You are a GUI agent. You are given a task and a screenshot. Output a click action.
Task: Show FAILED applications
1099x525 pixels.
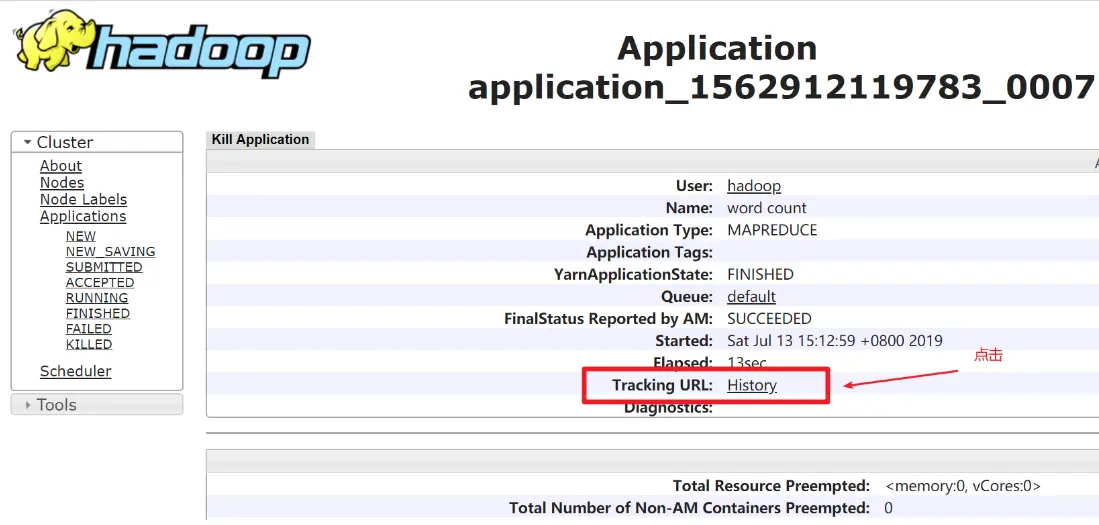click(88, 329)
